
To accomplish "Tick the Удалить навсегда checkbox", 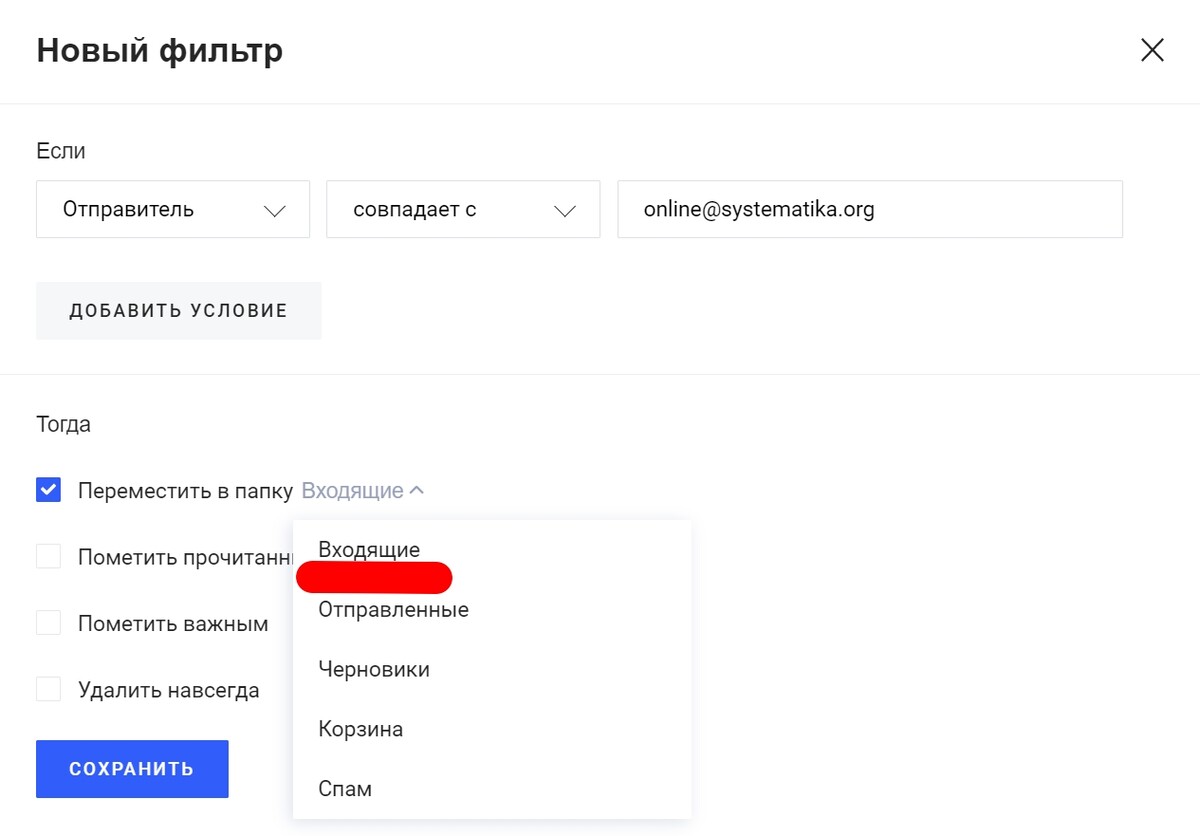I will pos(49,690).
